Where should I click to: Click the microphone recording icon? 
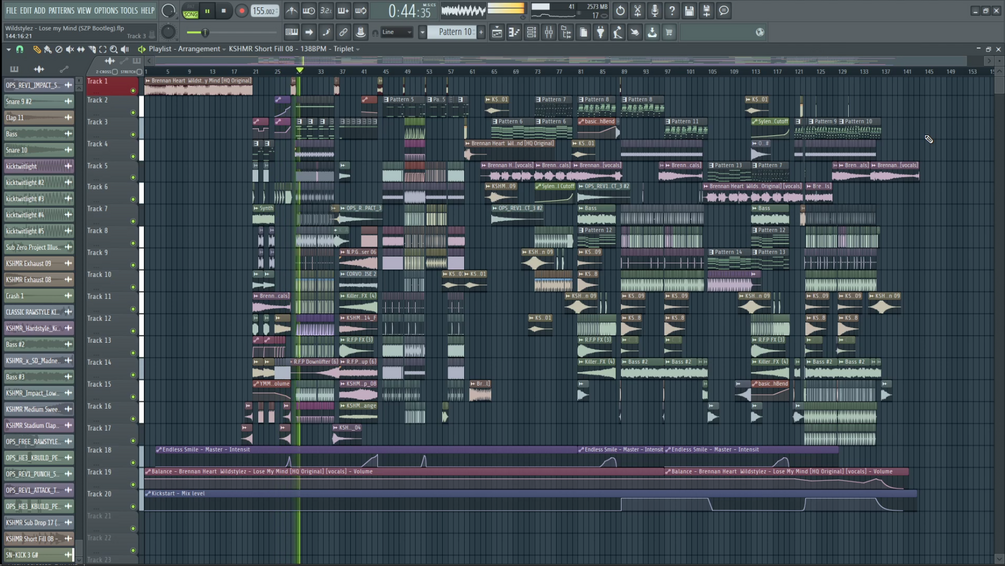(654, 11)
